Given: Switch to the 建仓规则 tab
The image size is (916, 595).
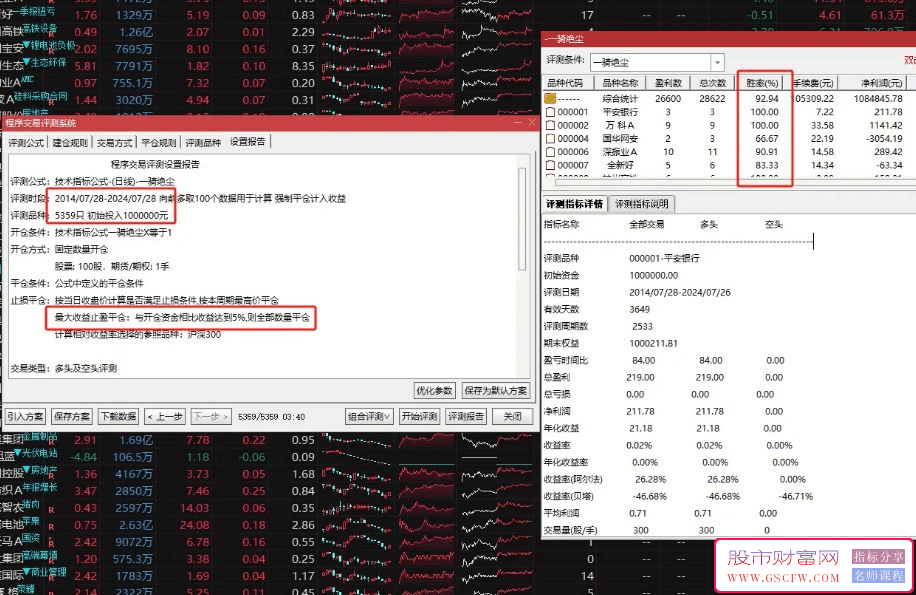Looking at the screenshot, I should point(70,142).
